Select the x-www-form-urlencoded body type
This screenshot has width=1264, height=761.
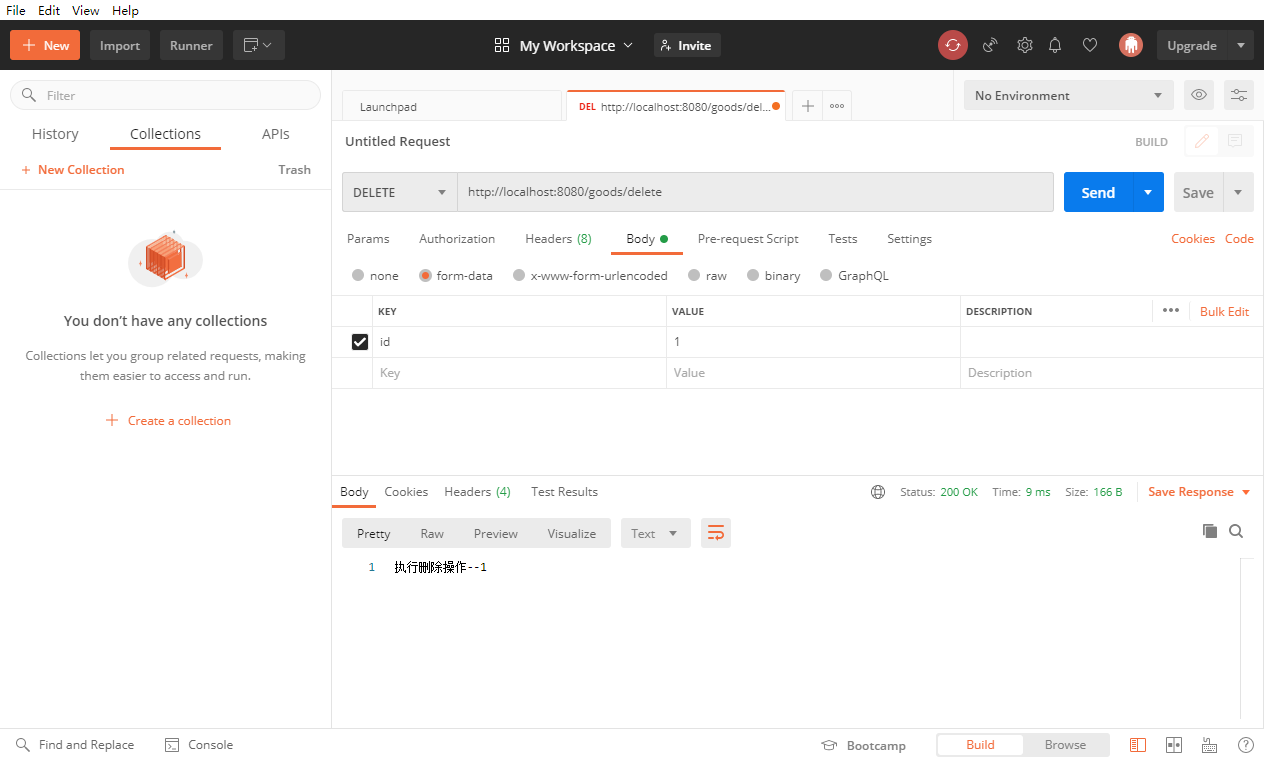pos(518,275)
